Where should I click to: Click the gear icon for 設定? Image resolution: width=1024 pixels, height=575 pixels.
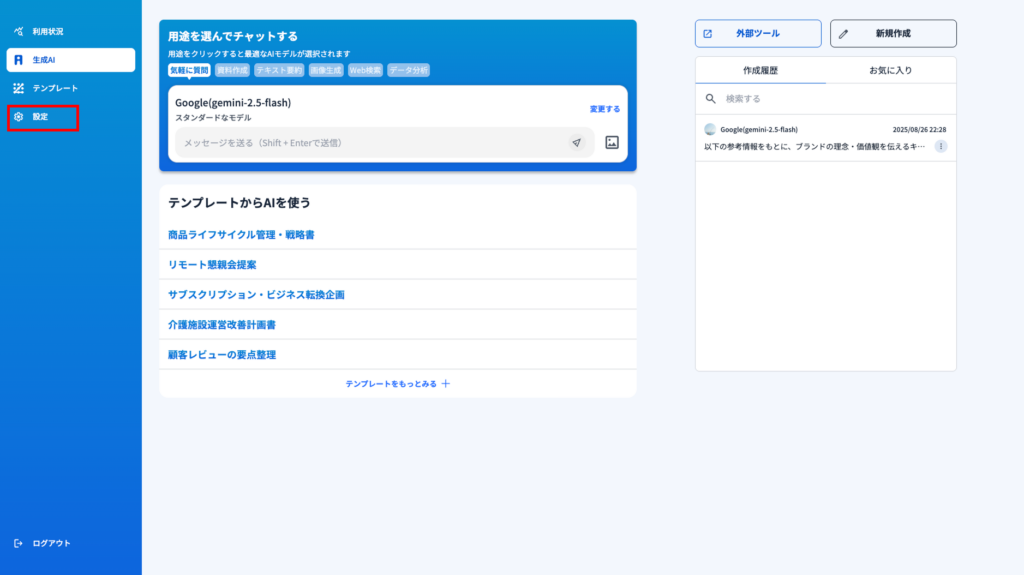(x=18, y=117)
